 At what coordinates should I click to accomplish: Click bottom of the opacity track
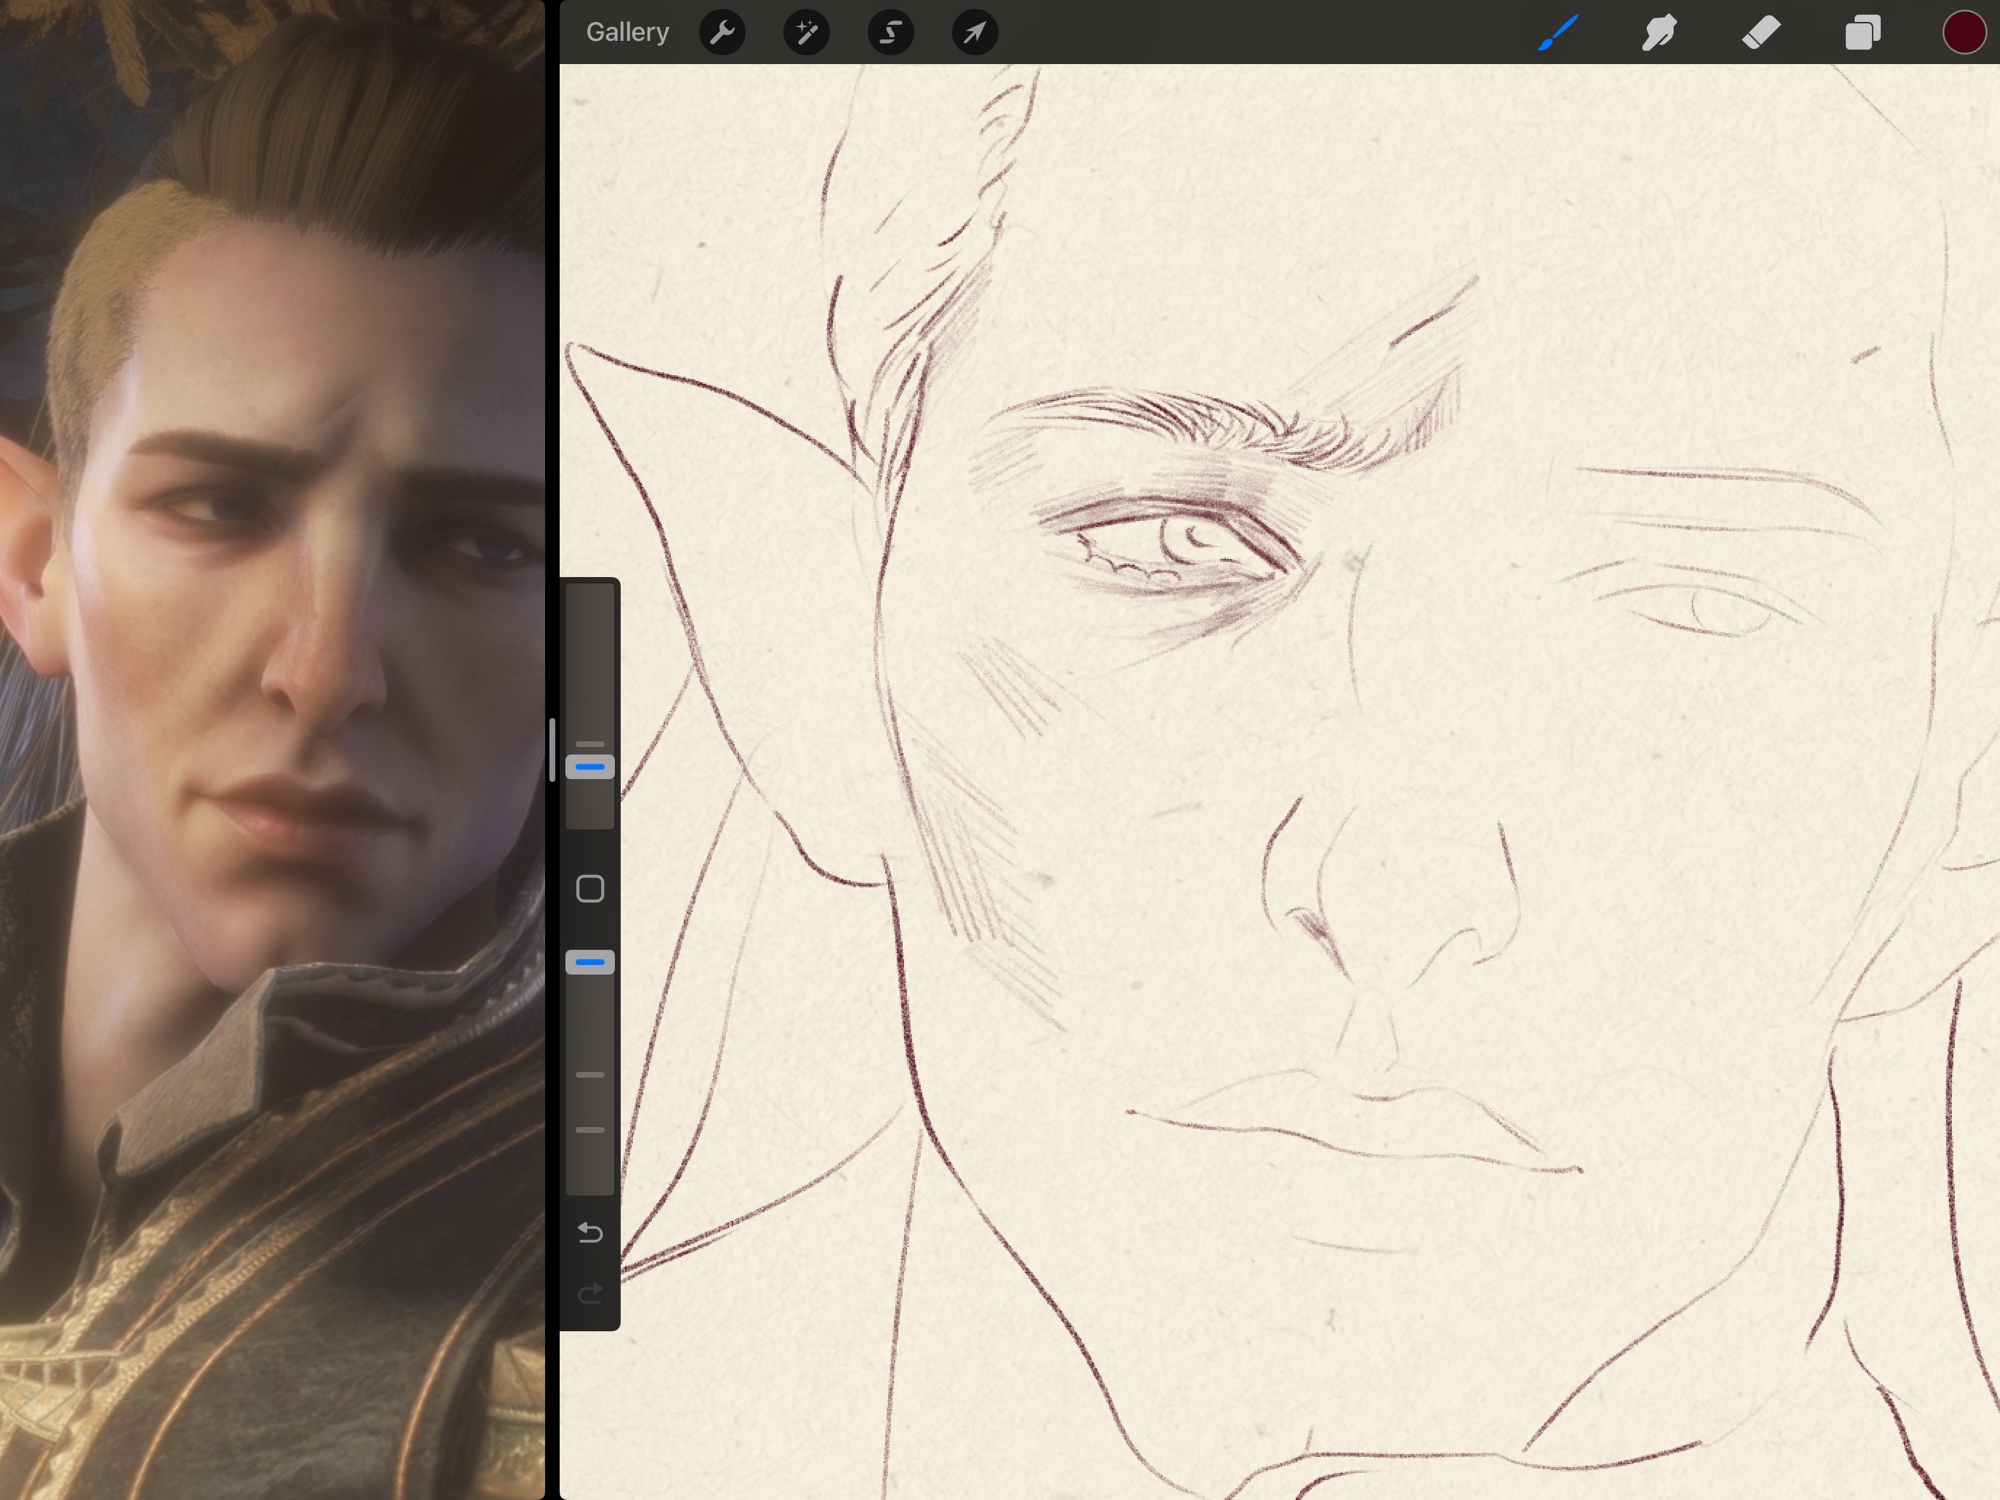tap(590, 1180)
